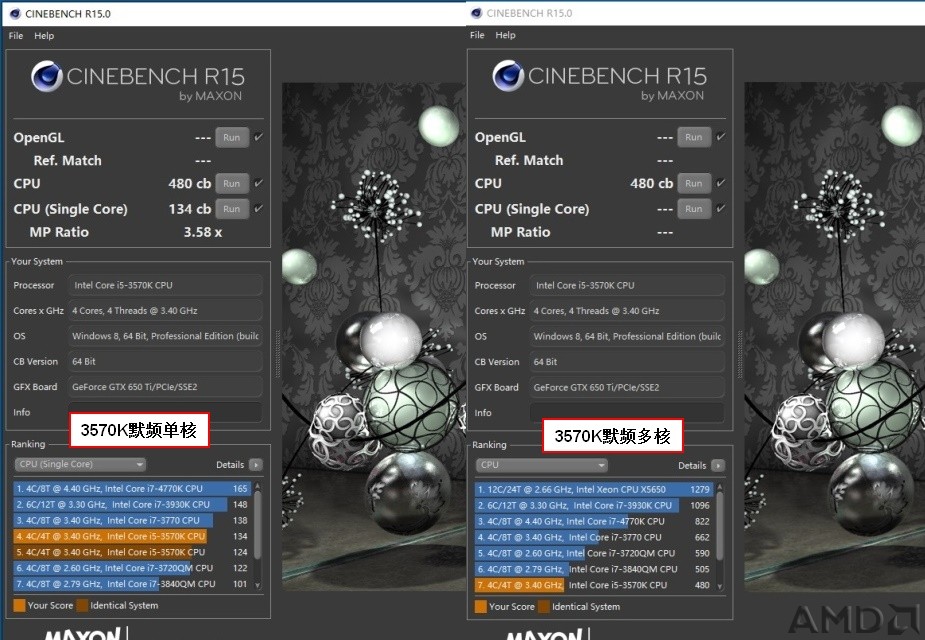Click rendered scene image in left window
925x640 pixels.
[x=373, y=336]
